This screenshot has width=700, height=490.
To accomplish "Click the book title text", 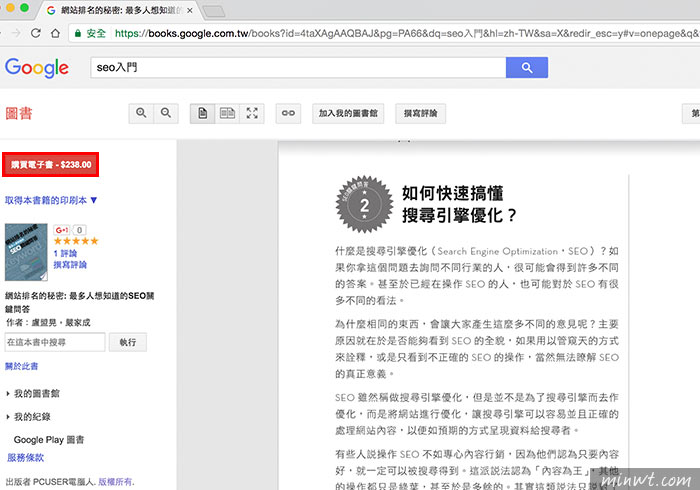I will click(79, 302).
